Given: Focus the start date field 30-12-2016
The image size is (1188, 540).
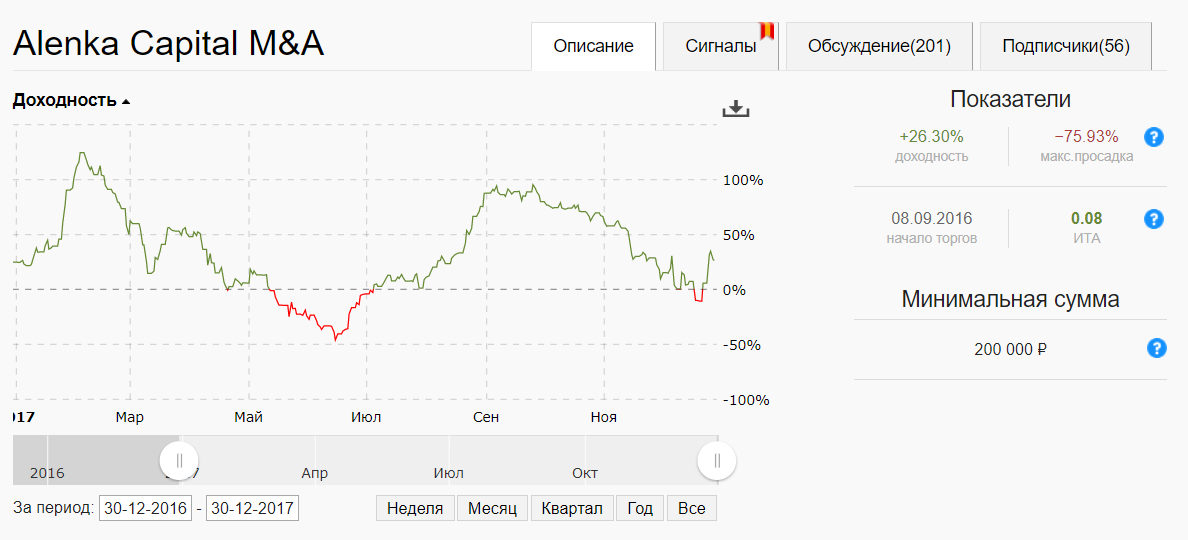Looking at the screenshot, I should [145, 508].
